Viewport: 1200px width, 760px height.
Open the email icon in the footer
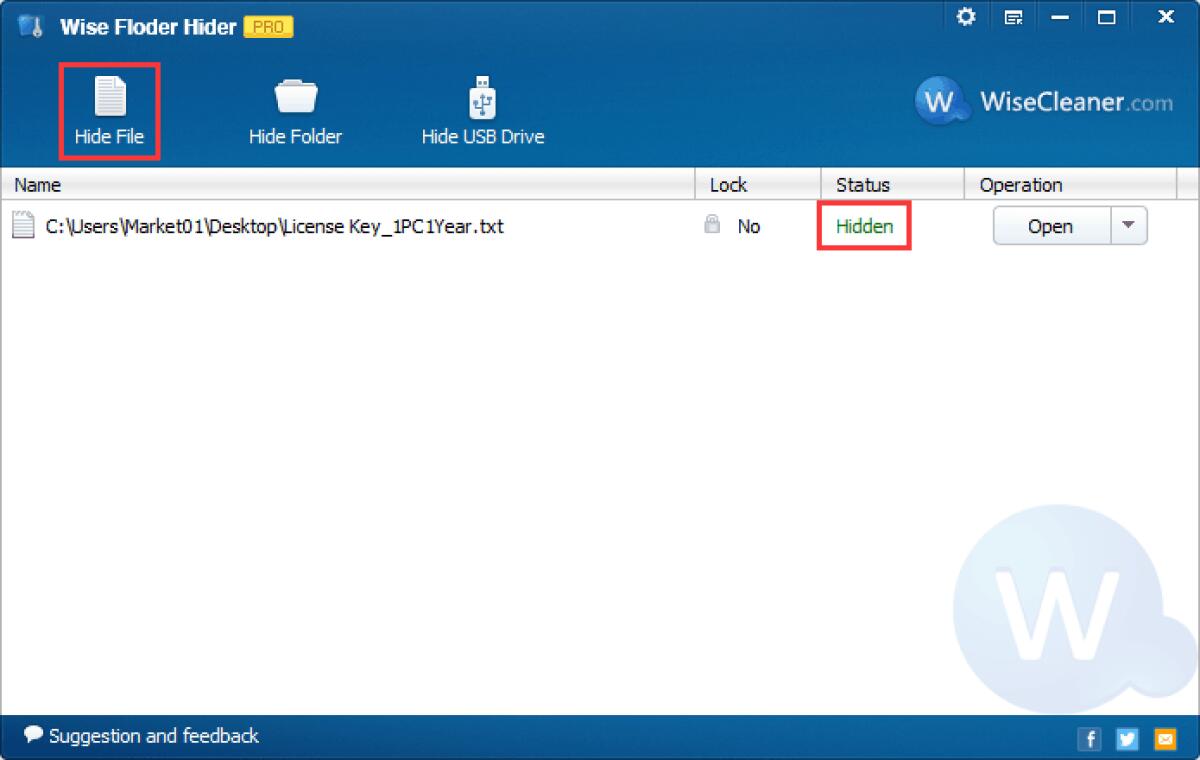[x=1165, y=739]
